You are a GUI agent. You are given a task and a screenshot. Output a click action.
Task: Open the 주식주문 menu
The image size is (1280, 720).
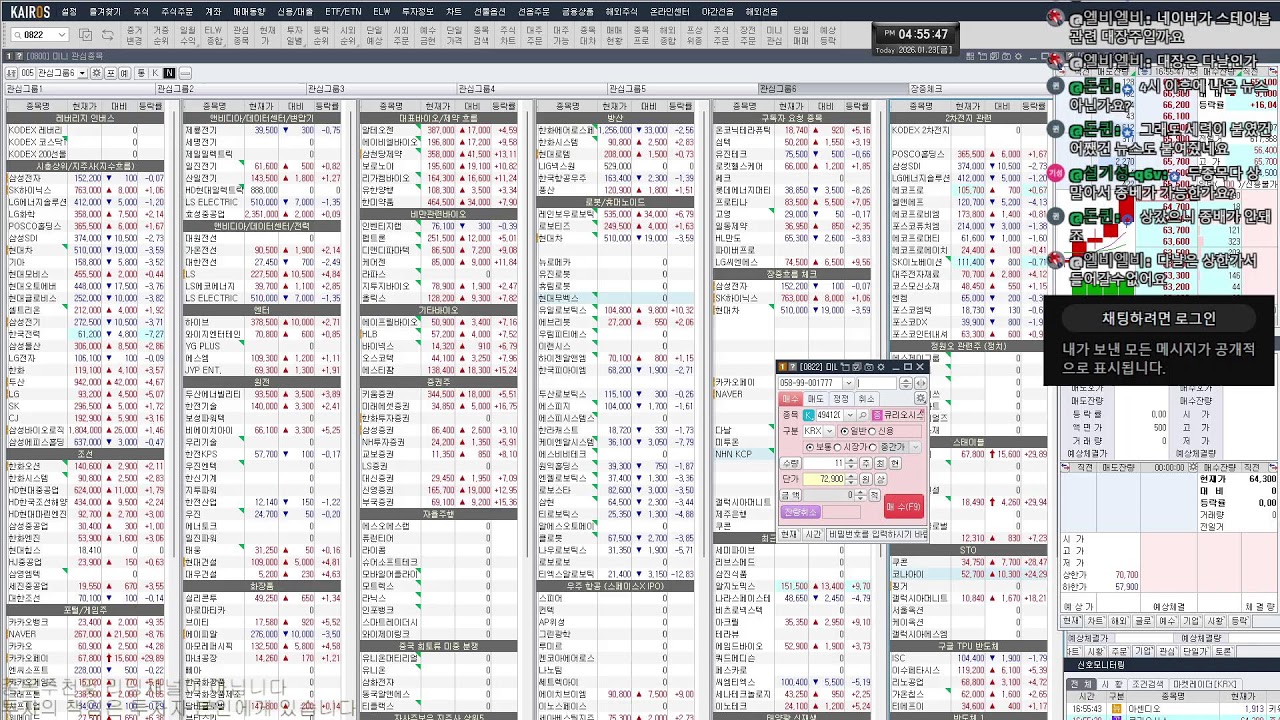tap(177, 11)
